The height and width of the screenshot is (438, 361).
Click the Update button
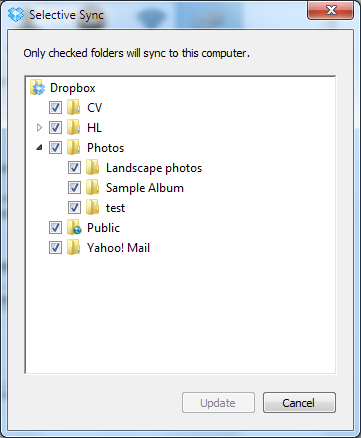pos(218,403)
